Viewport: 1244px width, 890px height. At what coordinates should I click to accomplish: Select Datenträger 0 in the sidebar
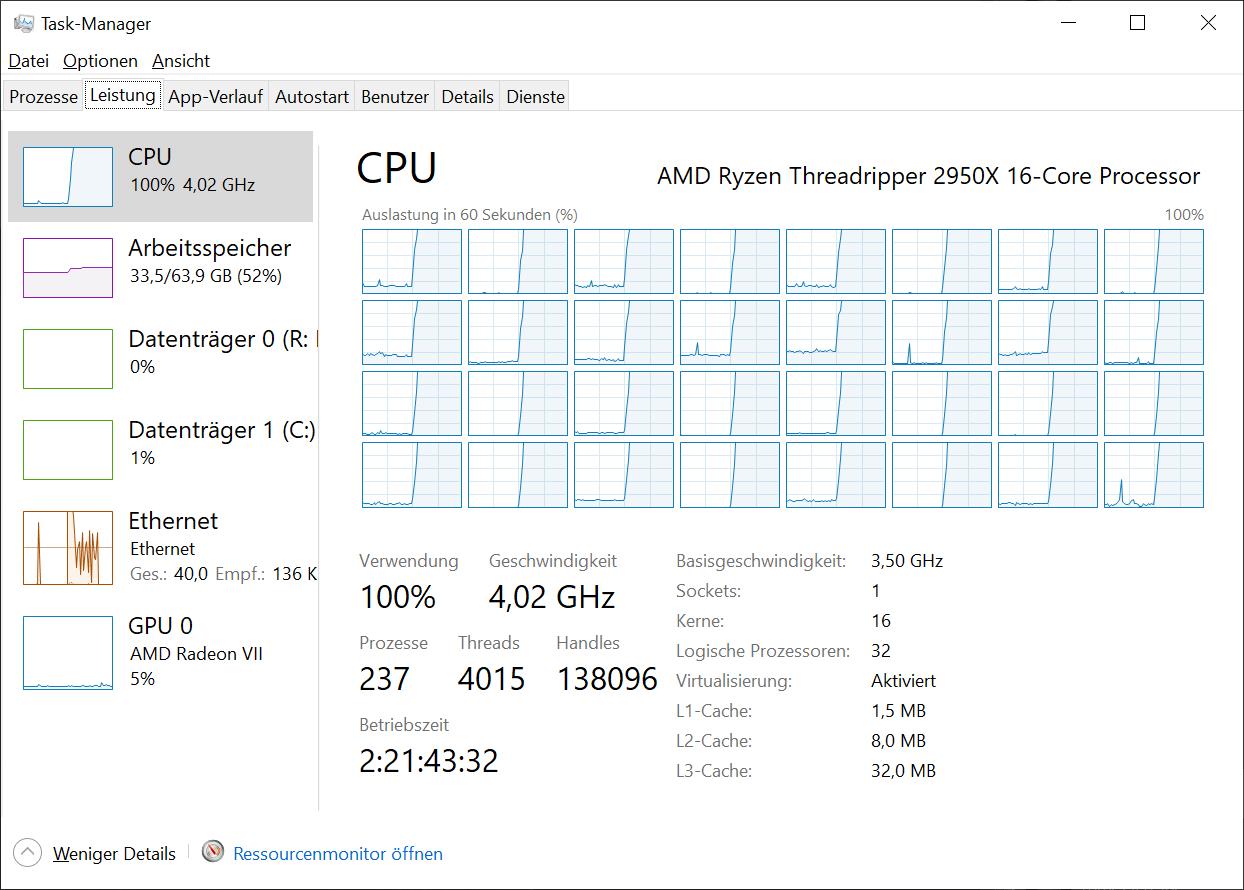(x=160, y=358)
